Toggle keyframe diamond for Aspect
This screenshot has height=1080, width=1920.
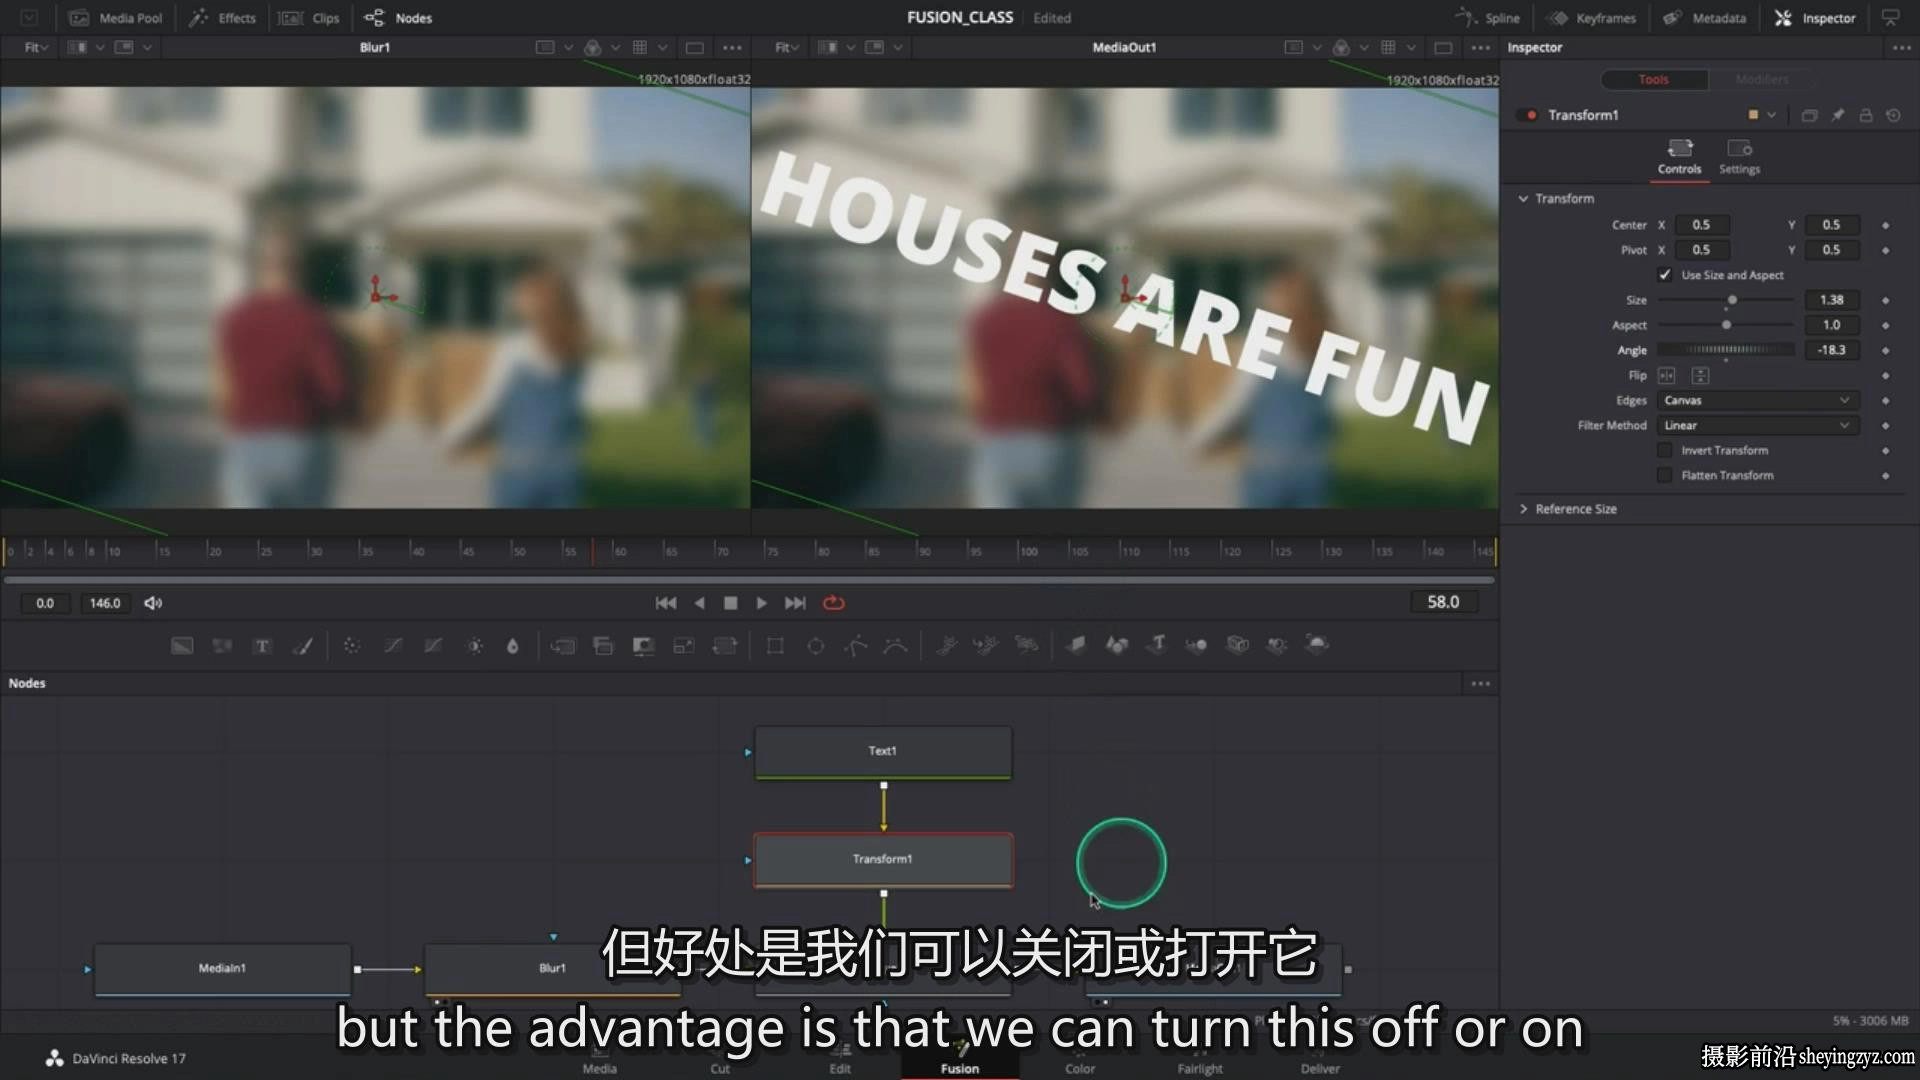click(1886, 325)
